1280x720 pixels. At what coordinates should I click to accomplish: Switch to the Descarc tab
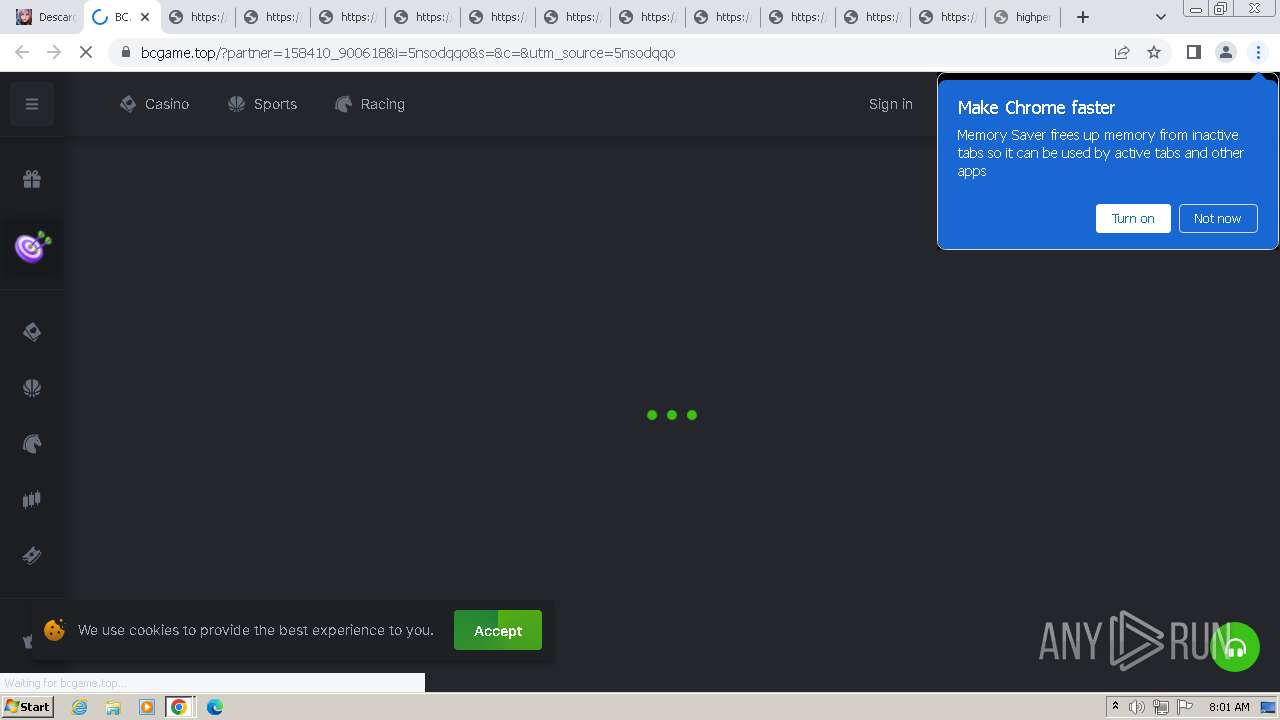click(x=46, y=17)
